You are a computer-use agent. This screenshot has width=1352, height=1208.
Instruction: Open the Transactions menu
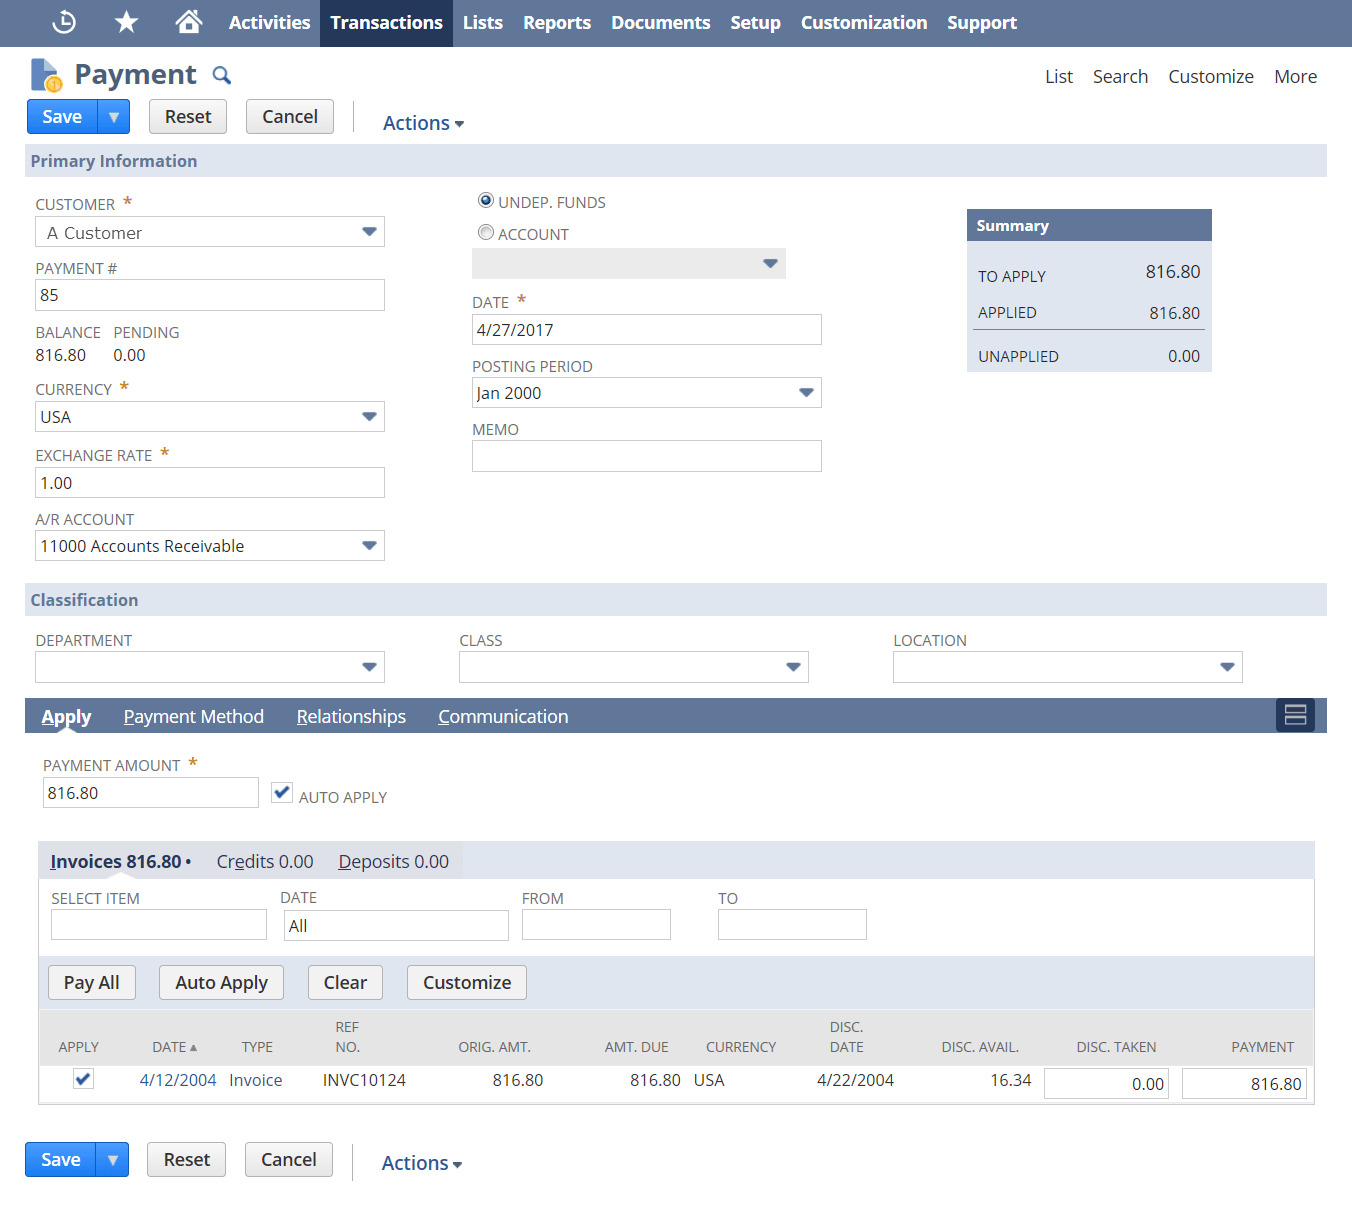coord(386,22)
